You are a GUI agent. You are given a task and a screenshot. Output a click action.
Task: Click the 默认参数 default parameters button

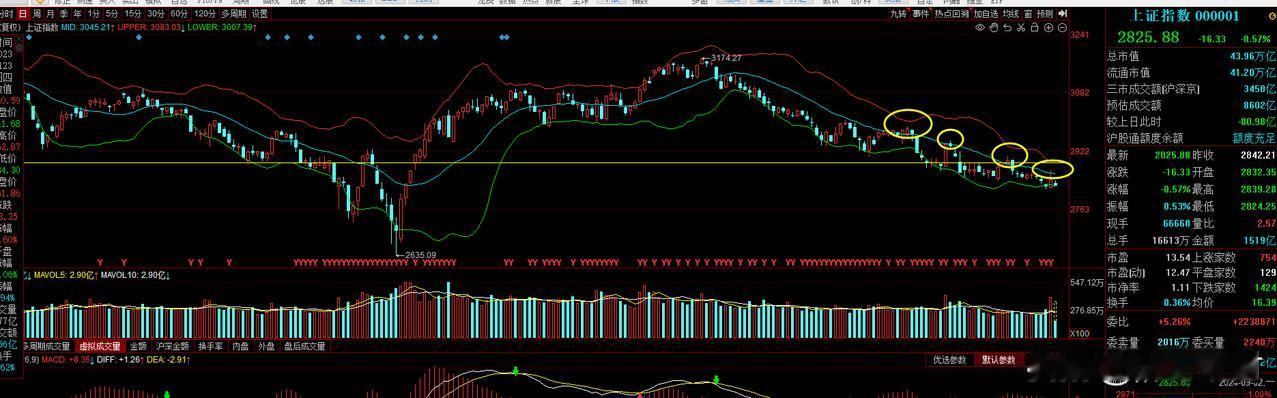click(999, 360)
